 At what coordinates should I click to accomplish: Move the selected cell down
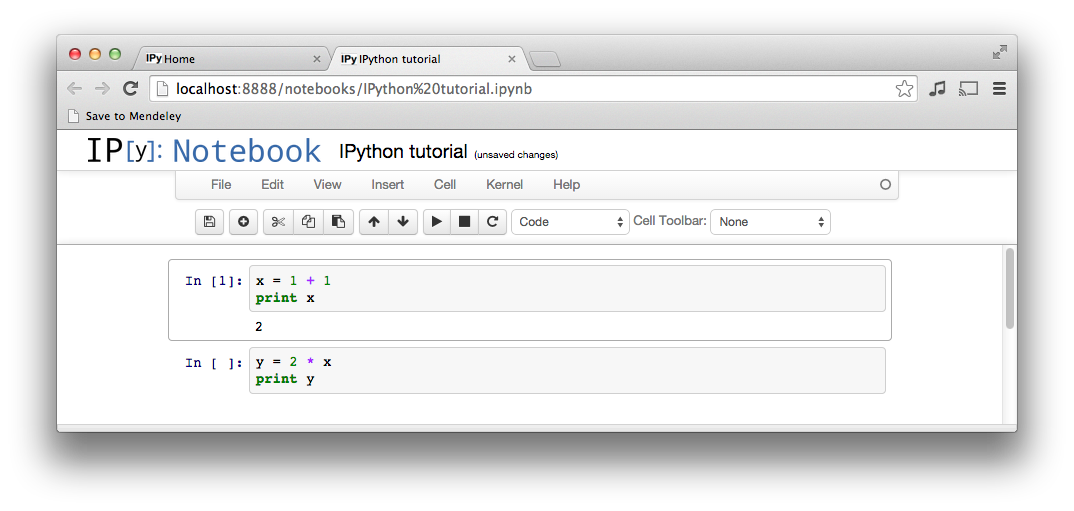point(402,222)
